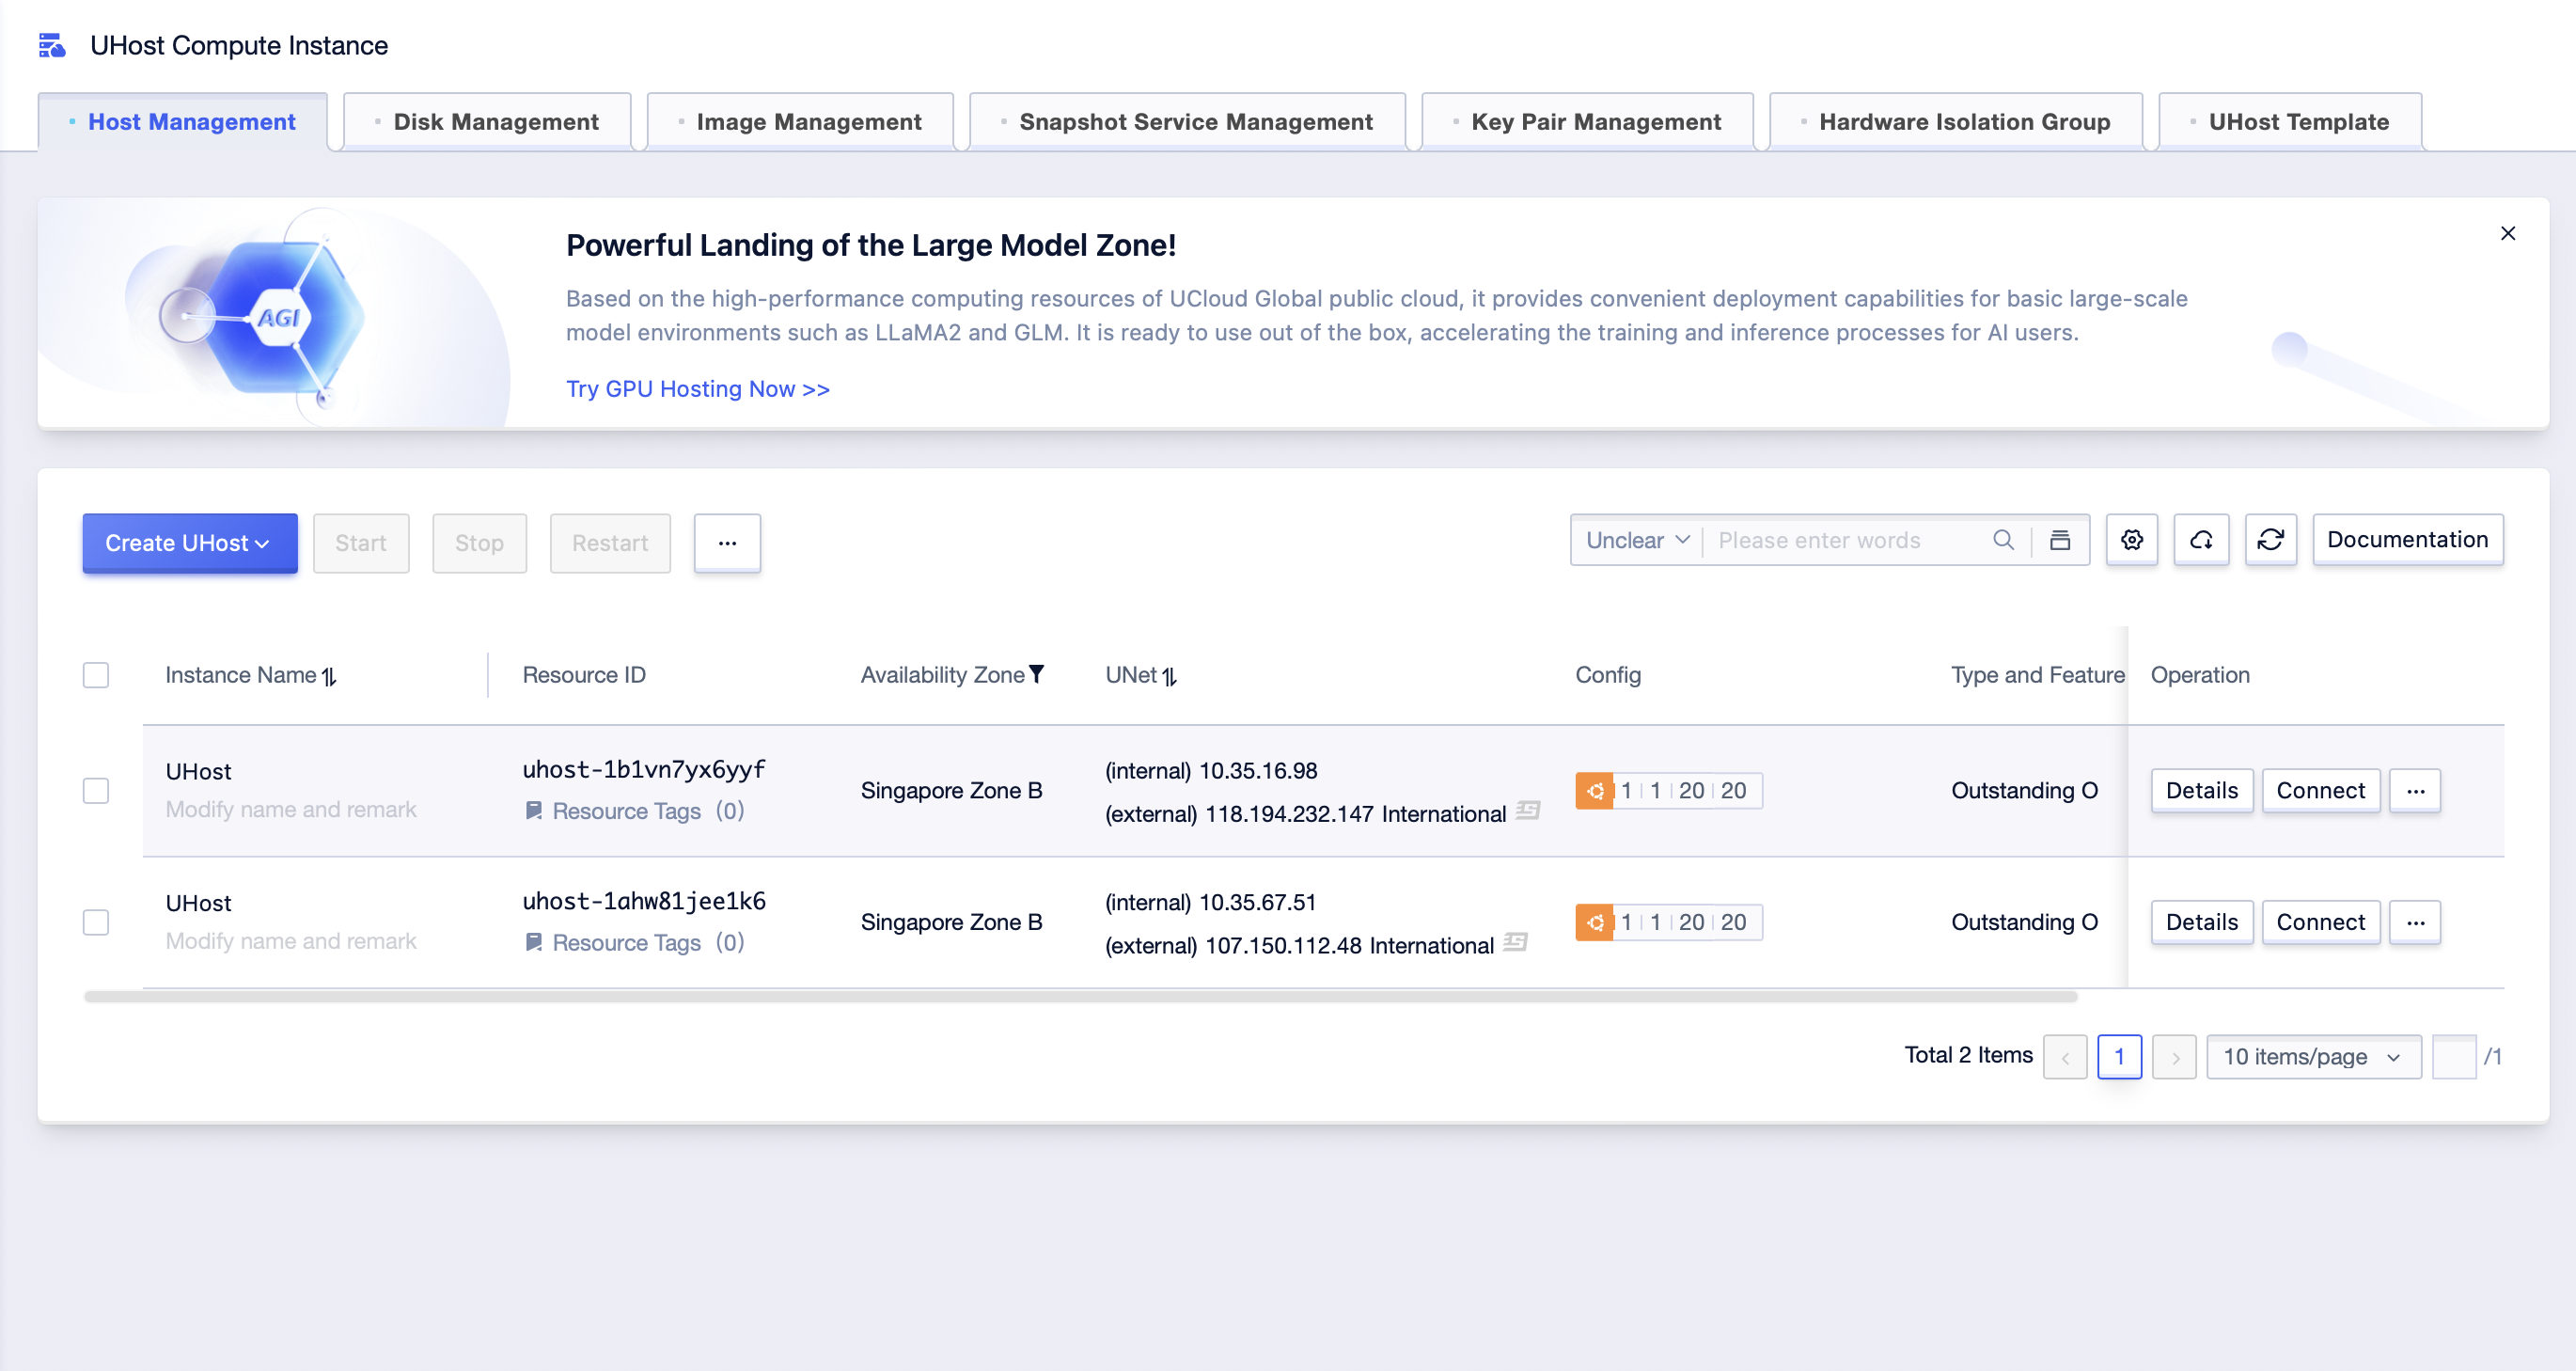Expand the Create UHost dropdown
This screenshot has height=1371, width=2576.
coord(189,543)
